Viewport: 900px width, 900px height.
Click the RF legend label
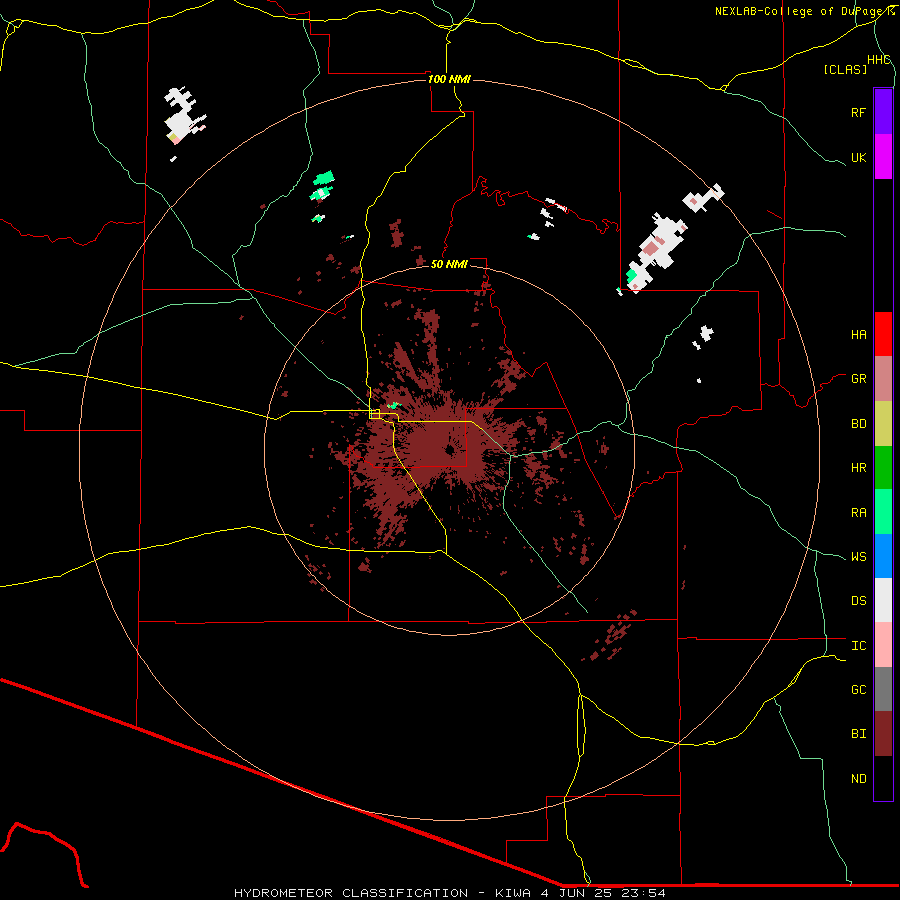pyautogui.click(x=858, y=112)
